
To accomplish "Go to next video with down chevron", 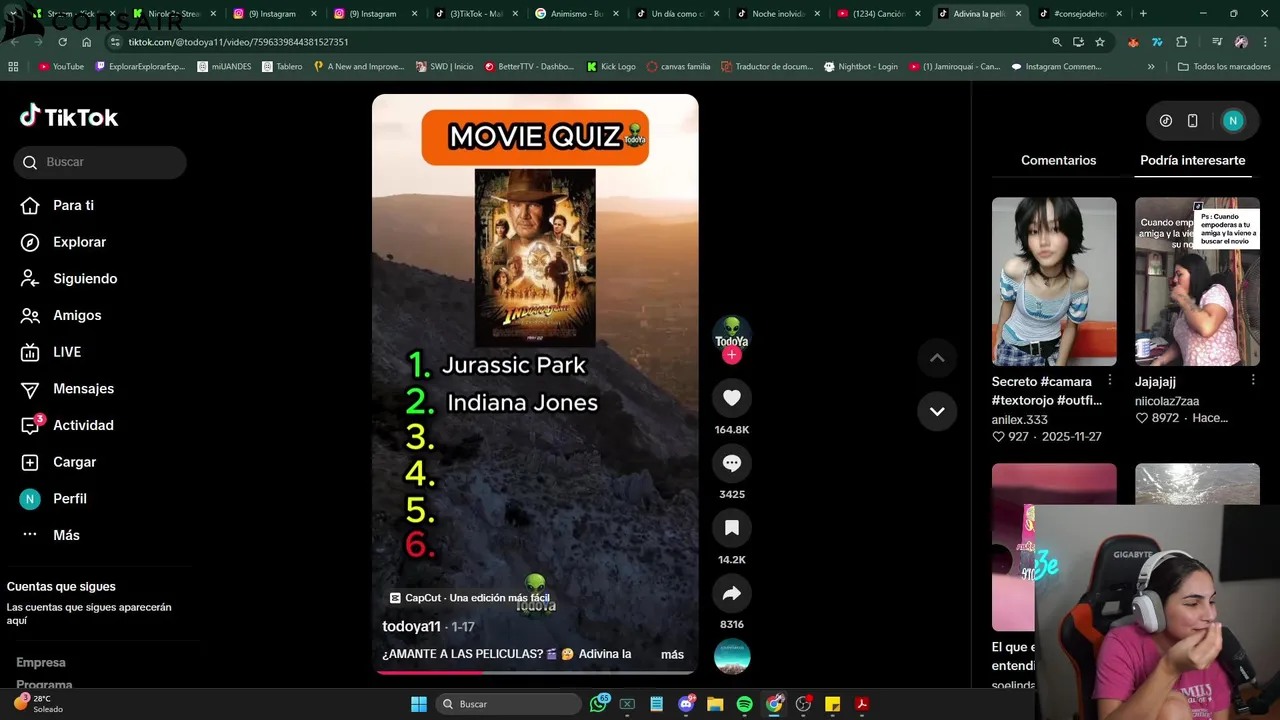I will 937,411.
